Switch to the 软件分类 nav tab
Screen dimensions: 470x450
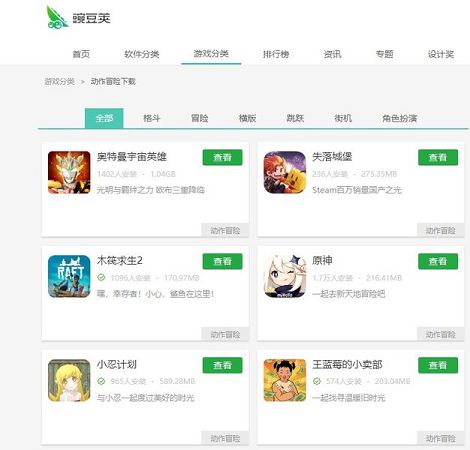pos(142,54)
